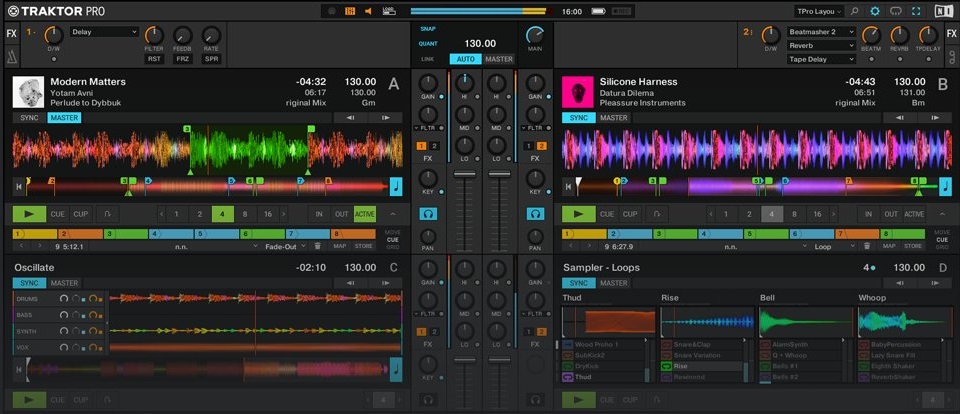Adjust the MAIN volume knob
The height and width of the screenshot is (414, 960).
(535, 35)
